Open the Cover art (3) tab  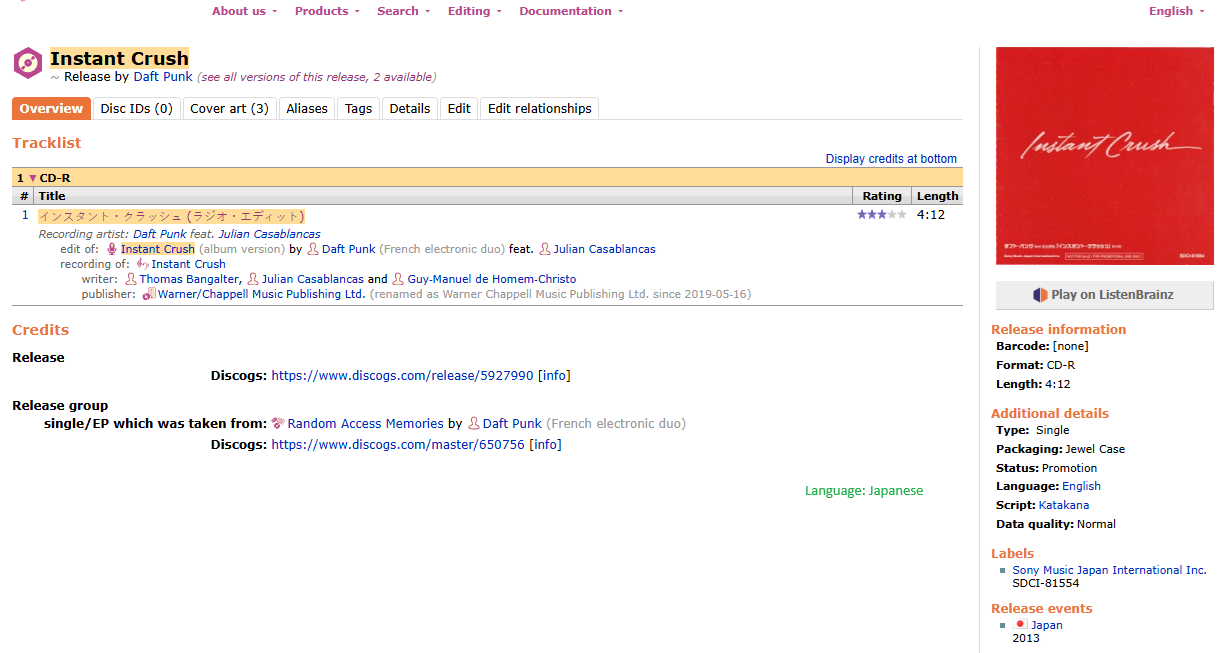[229, 108]
